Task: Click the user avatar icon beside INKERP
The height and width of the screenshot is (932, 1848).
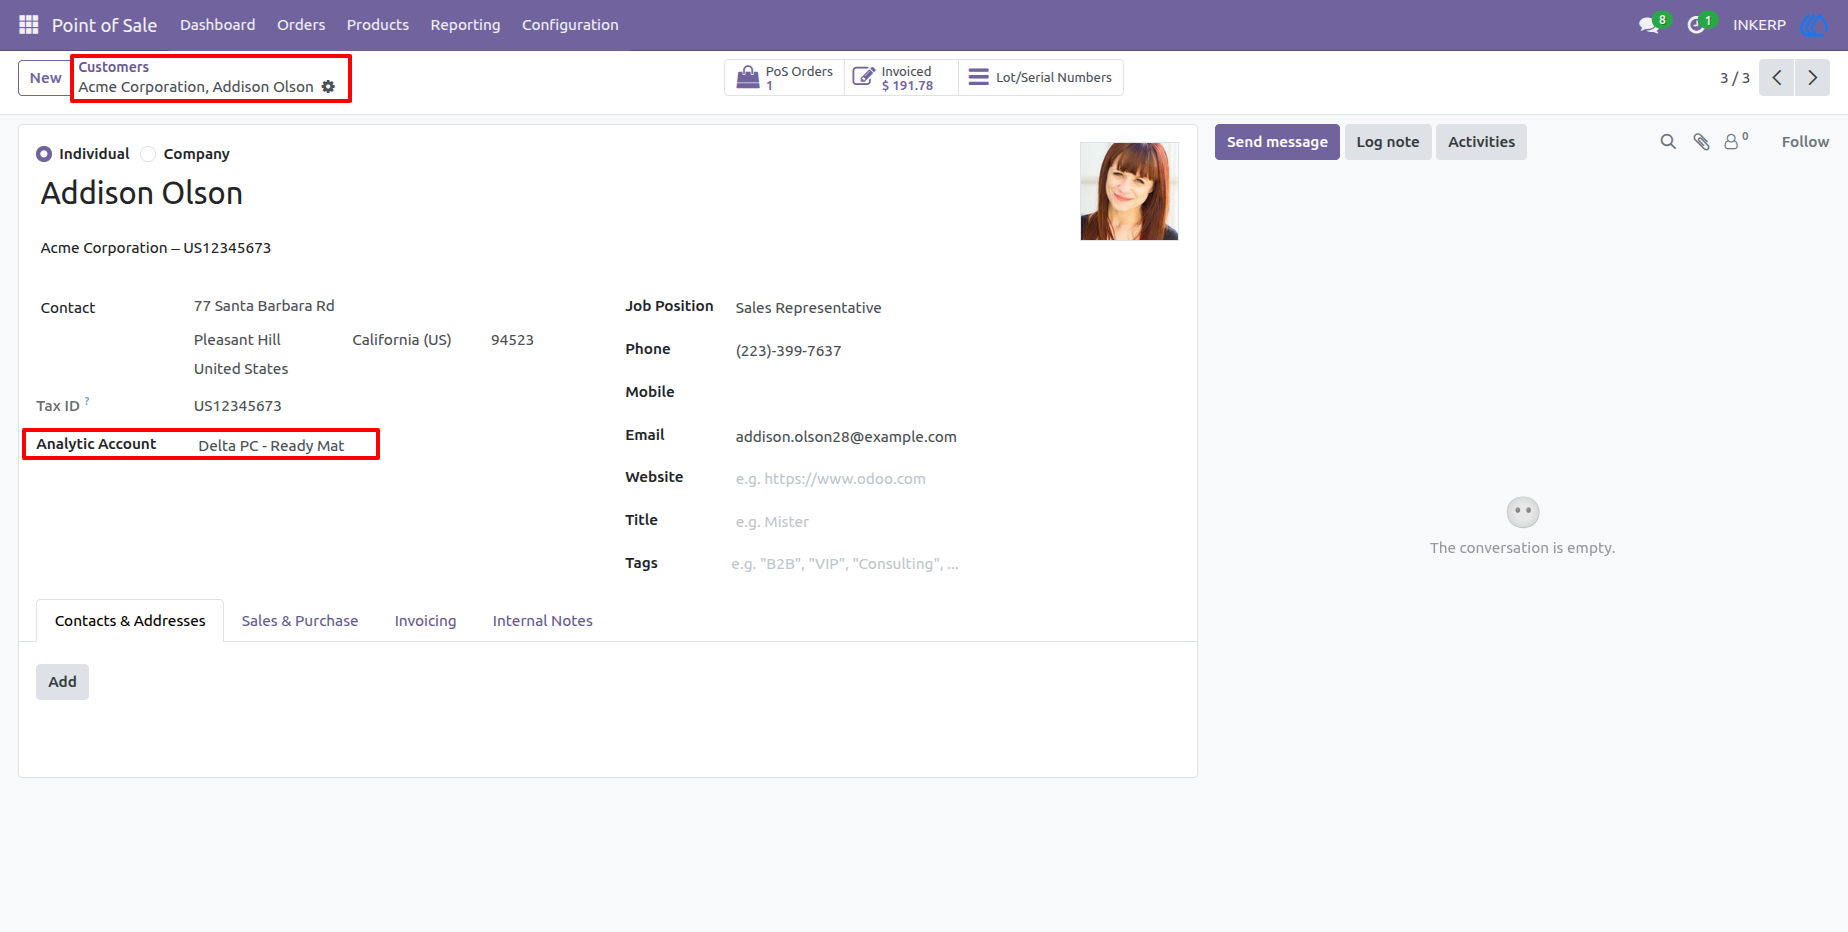Action: tap(1813, 25)
